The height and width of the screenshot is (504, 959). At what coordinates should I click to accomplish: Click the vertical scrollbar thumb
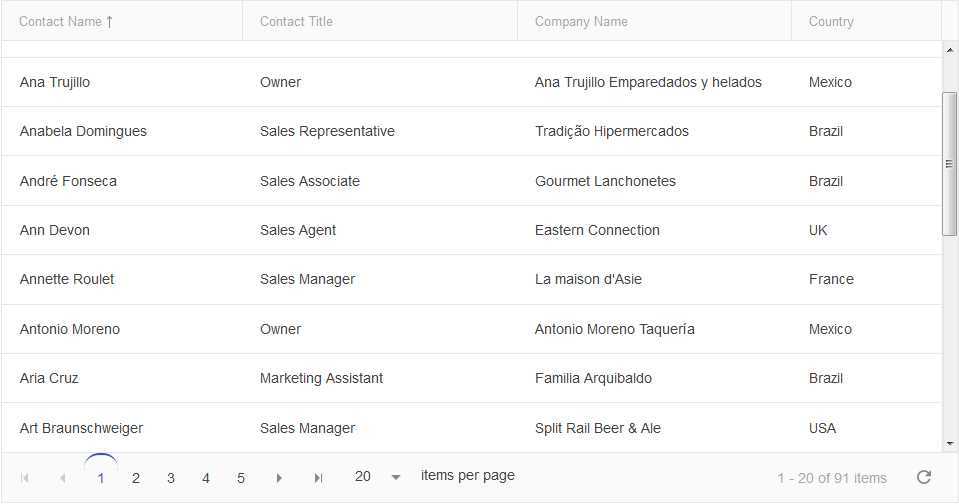(x=949, y=163)
